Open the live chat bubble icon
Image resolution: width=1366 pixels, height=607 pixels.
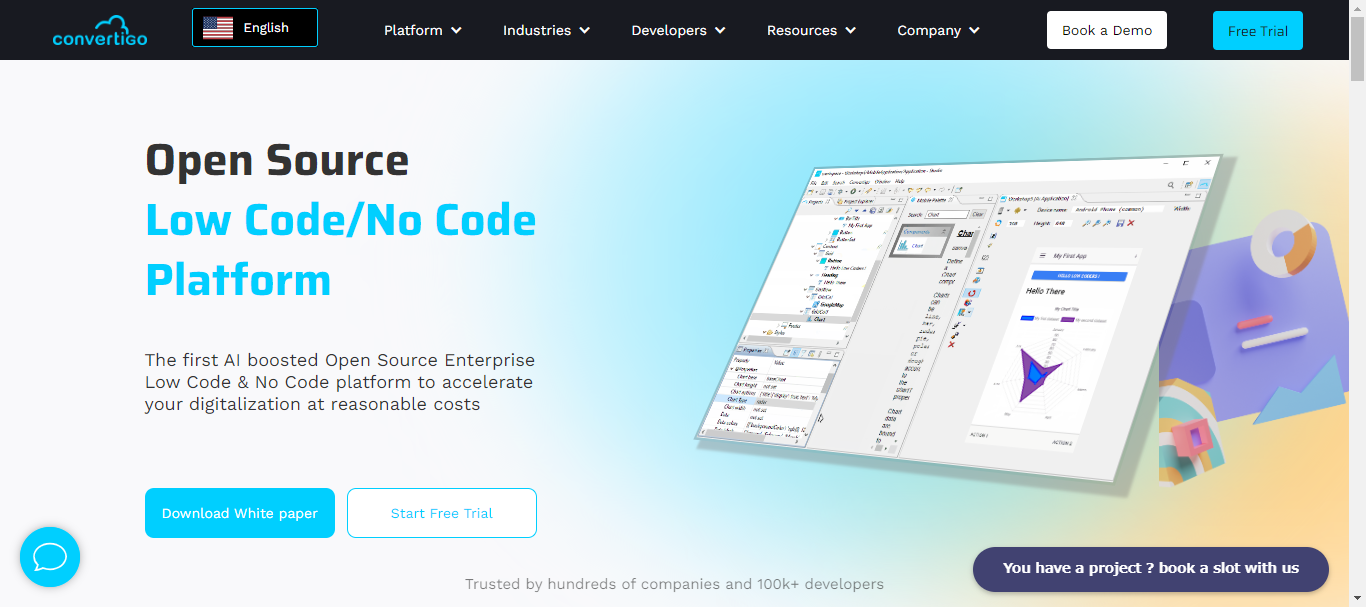point(50,557)
